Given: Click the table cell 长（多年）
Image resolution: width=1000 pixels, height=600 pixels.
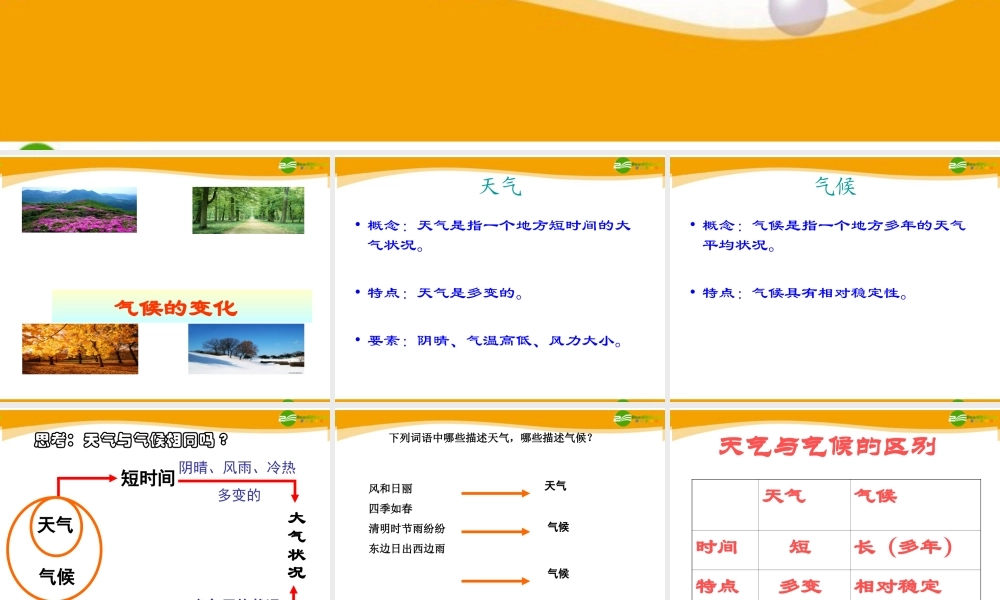Looking at the screenshot, I should pos(904,547).
